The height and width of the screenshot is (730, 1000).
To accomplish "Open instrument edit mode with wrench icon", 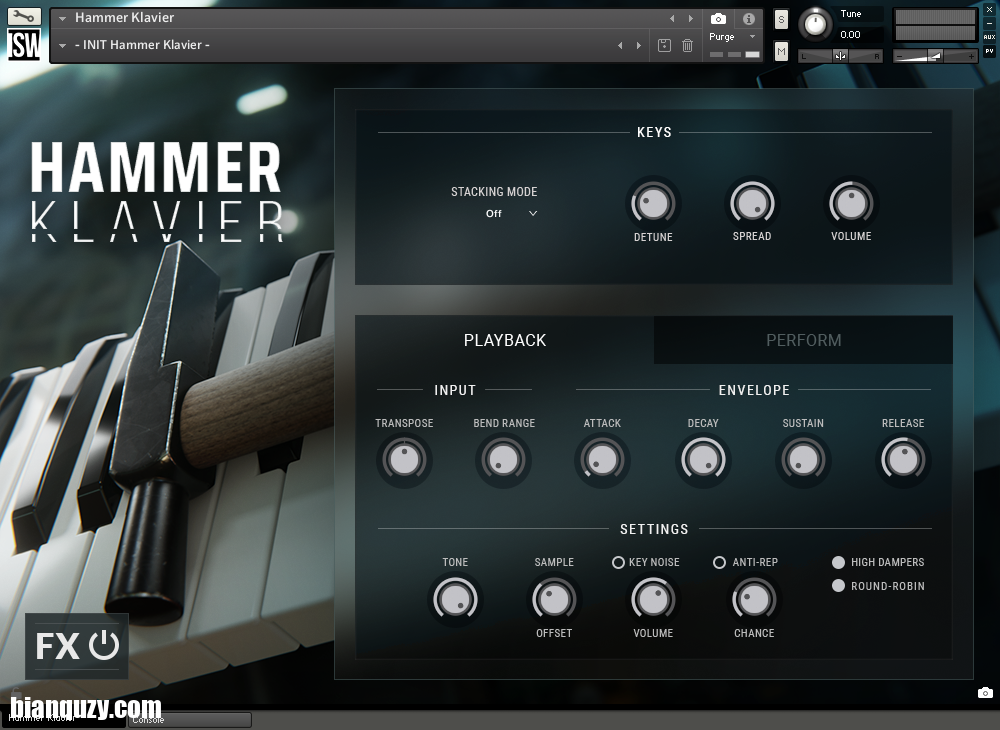I will [24, 16].
